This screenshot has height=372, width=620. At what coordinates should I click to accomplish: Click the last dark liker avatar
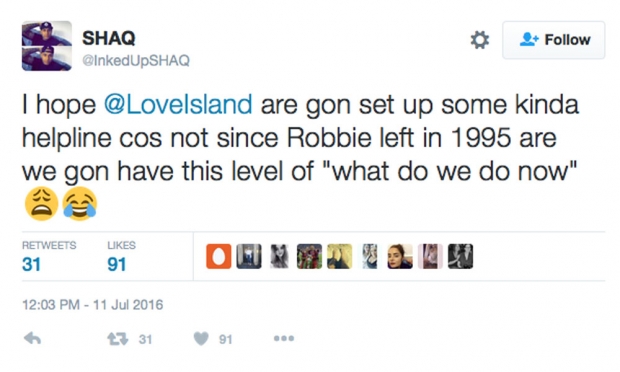[x=460, y=256]
